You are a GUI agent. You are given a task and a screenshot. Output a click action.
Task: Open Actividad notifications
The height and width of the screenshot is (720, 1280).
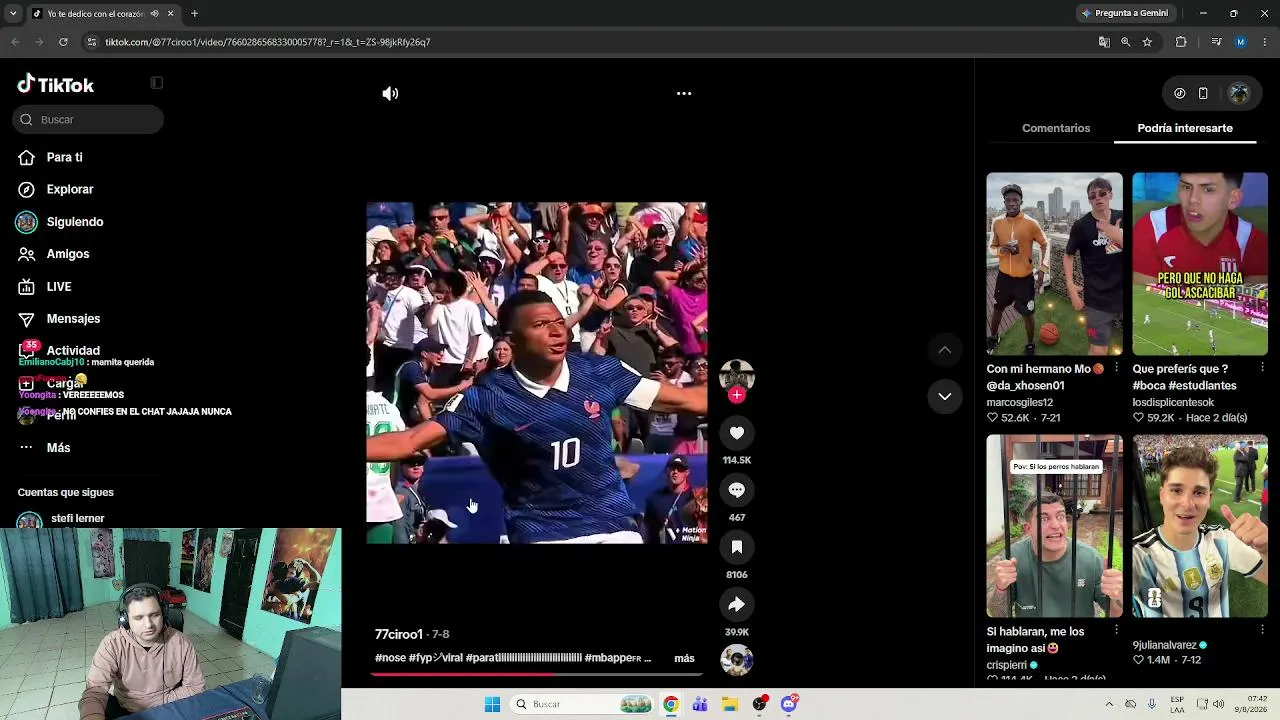(73, 351)
